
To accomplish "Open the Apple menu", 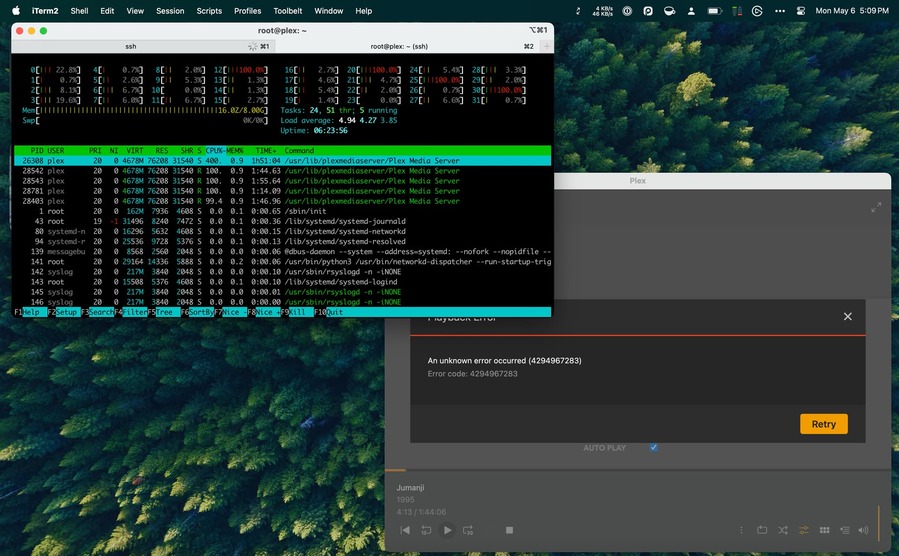I will click(x=16, y=10).
